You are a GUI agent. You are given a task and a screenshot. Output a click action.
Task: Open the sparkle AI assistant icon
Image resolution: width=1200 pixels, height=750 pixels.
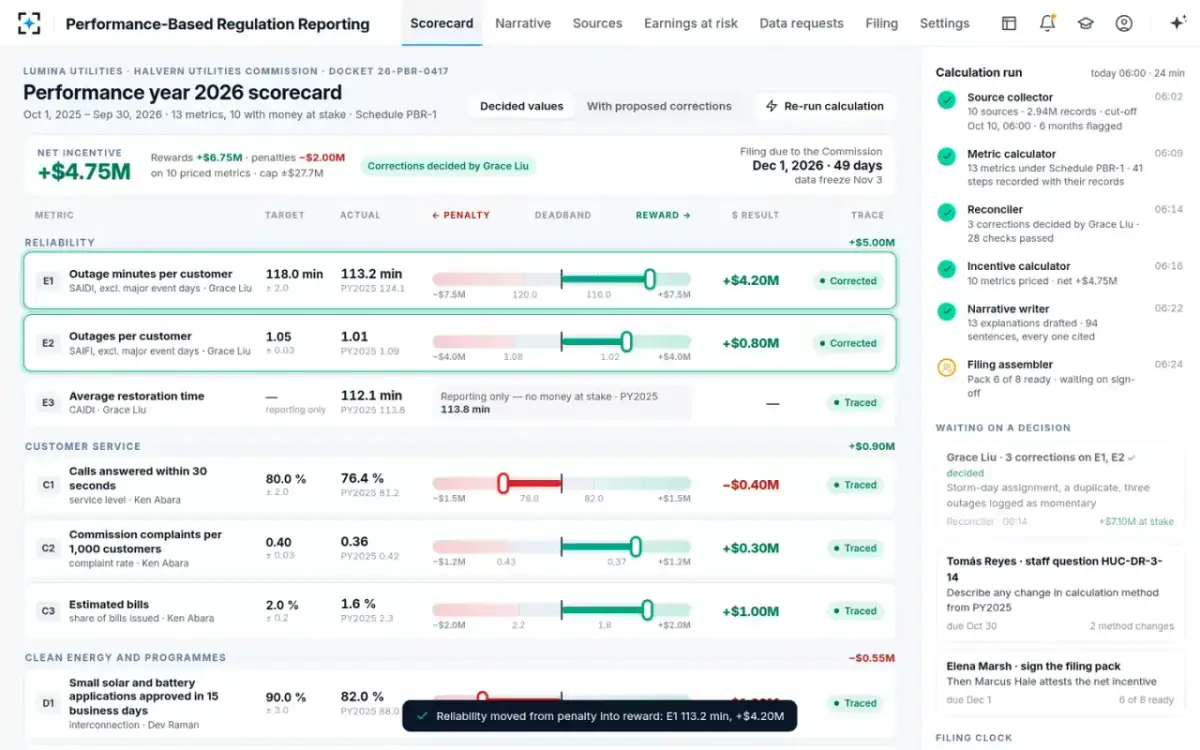(1178, 23)
